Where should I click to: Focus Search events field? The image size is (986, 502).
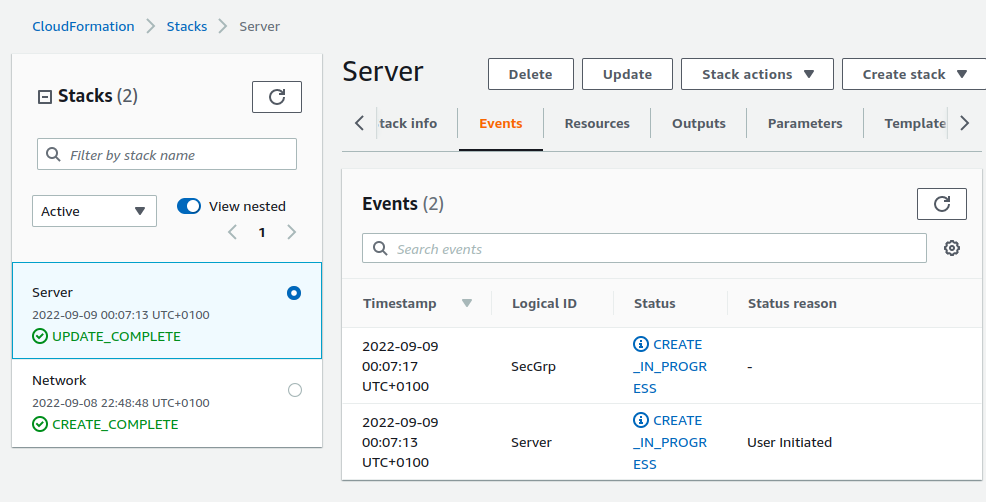click(644, 248)
